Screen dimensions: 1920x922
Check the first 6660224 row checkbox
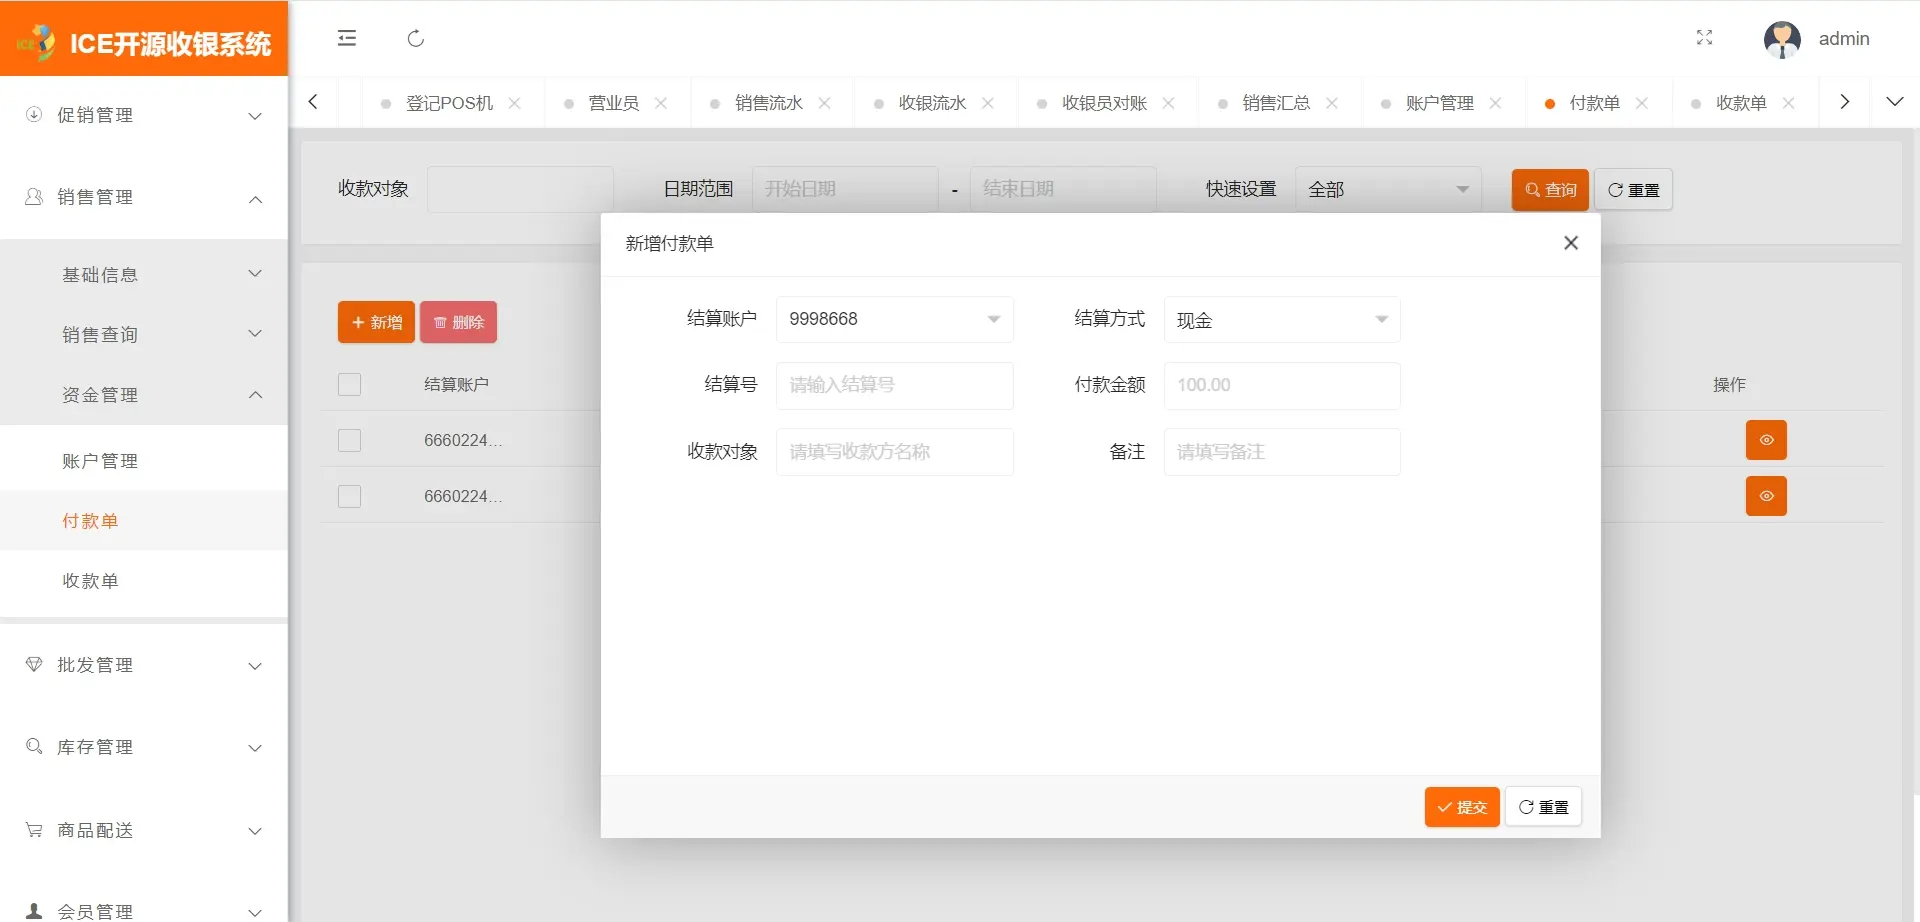click(349, 440)
